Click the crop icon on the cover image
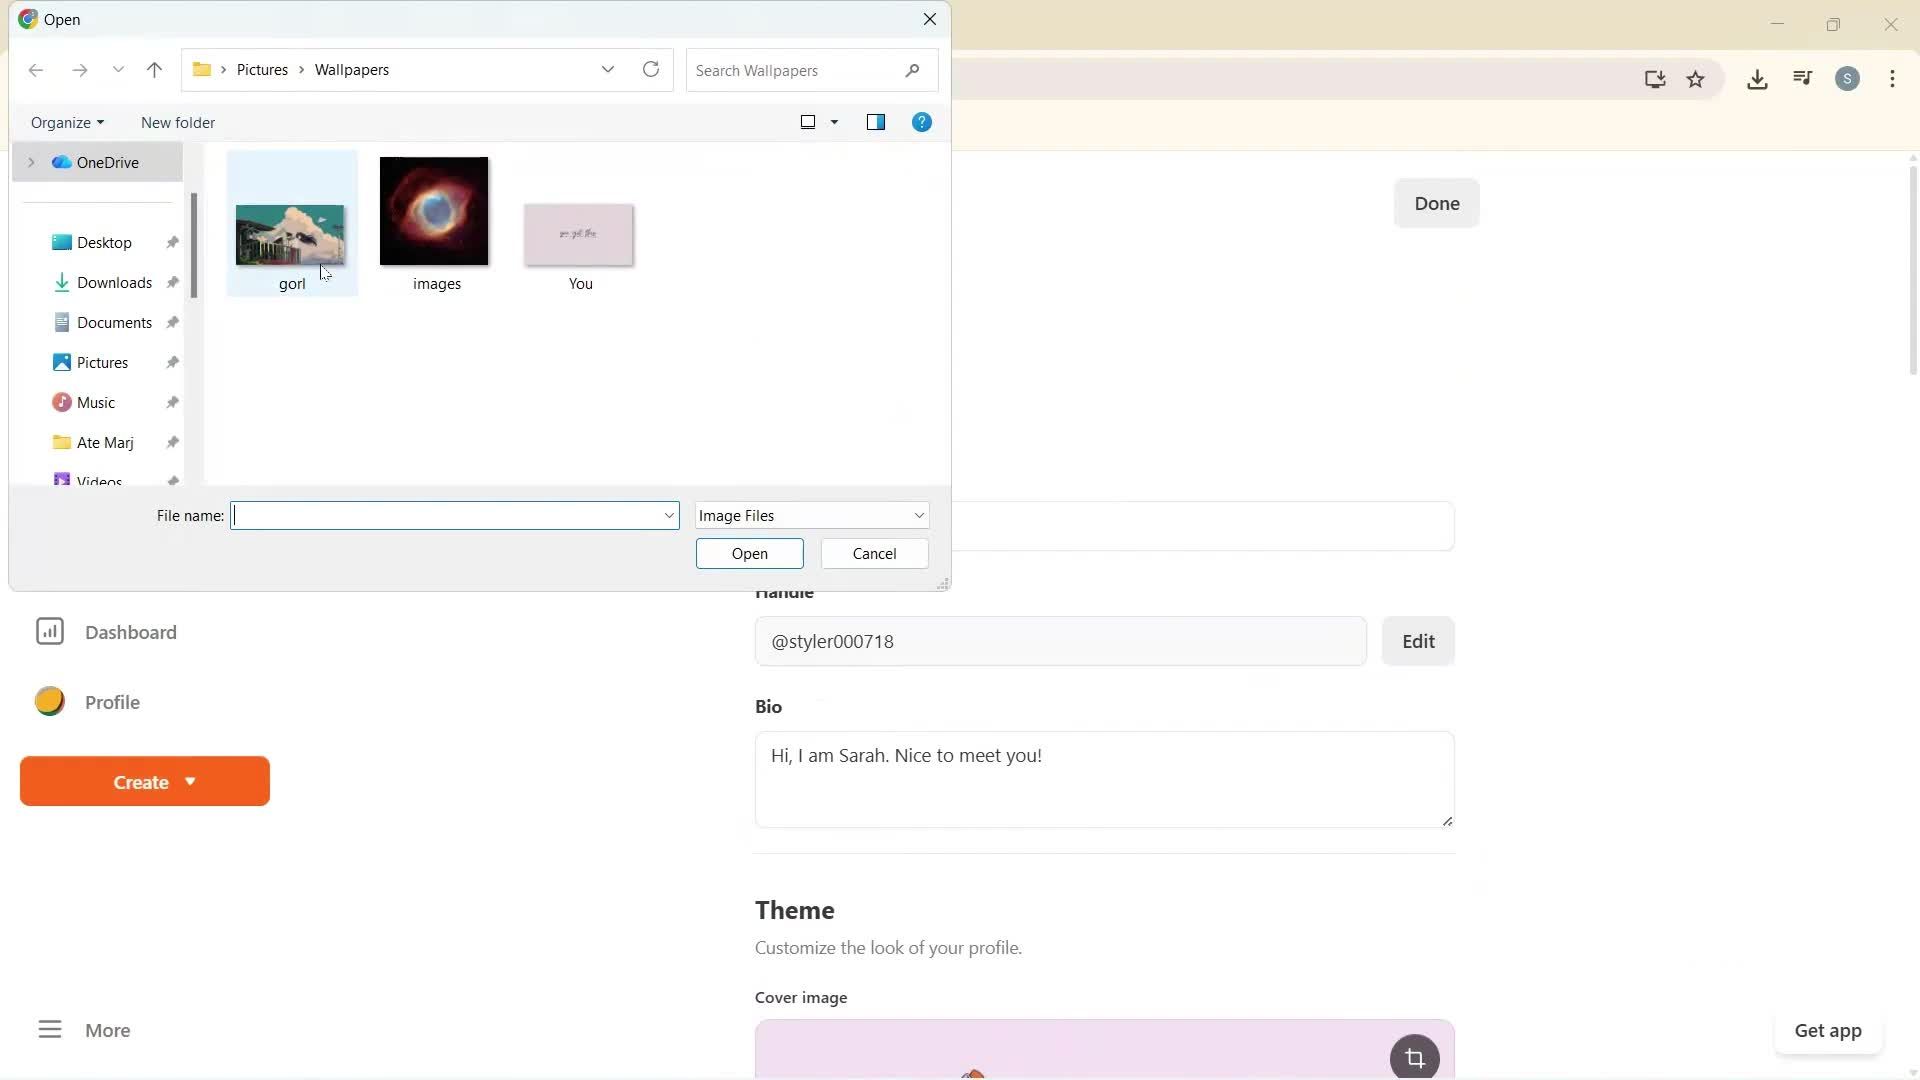 (x=1413, y=1057)
